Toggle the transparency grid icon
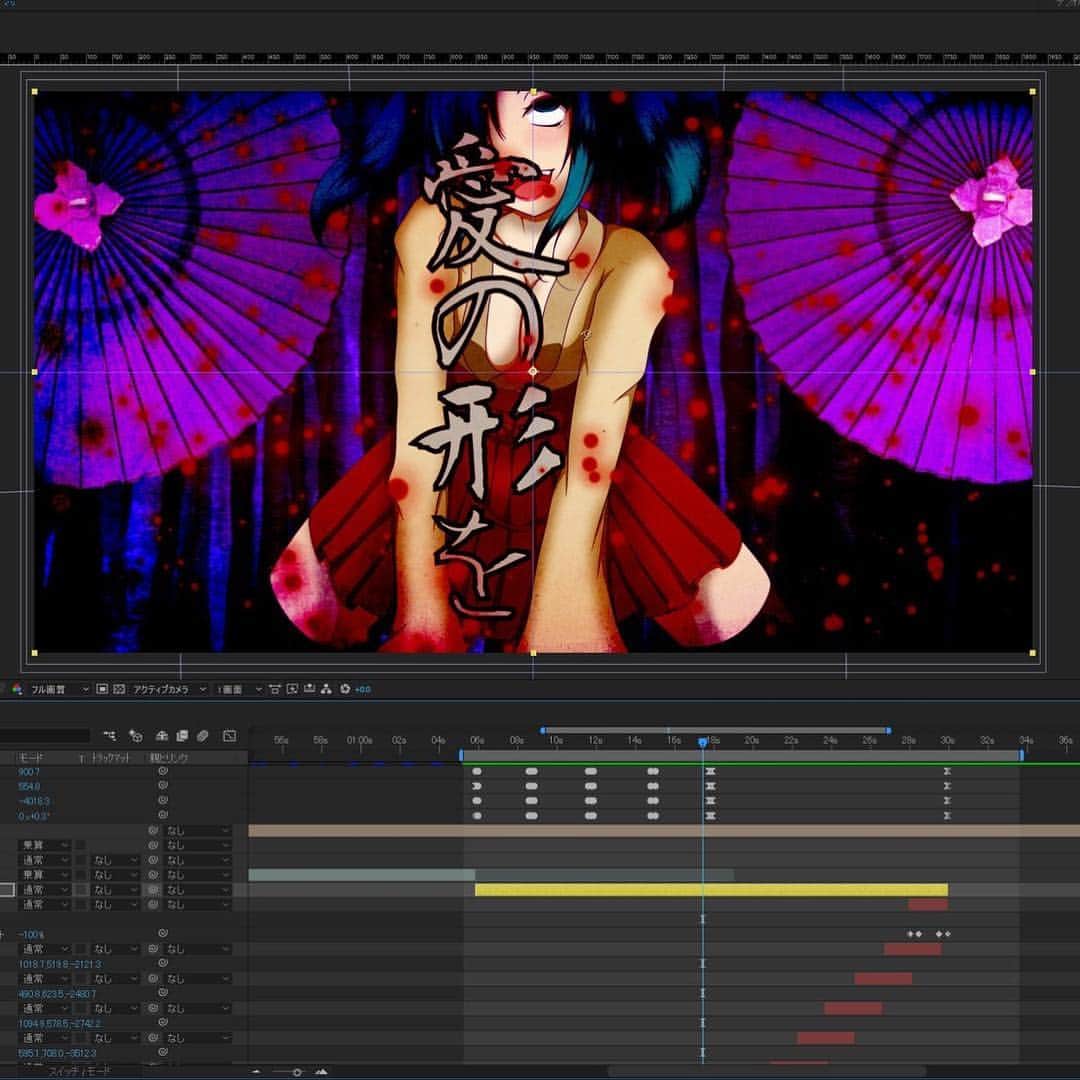 (118, 689)
